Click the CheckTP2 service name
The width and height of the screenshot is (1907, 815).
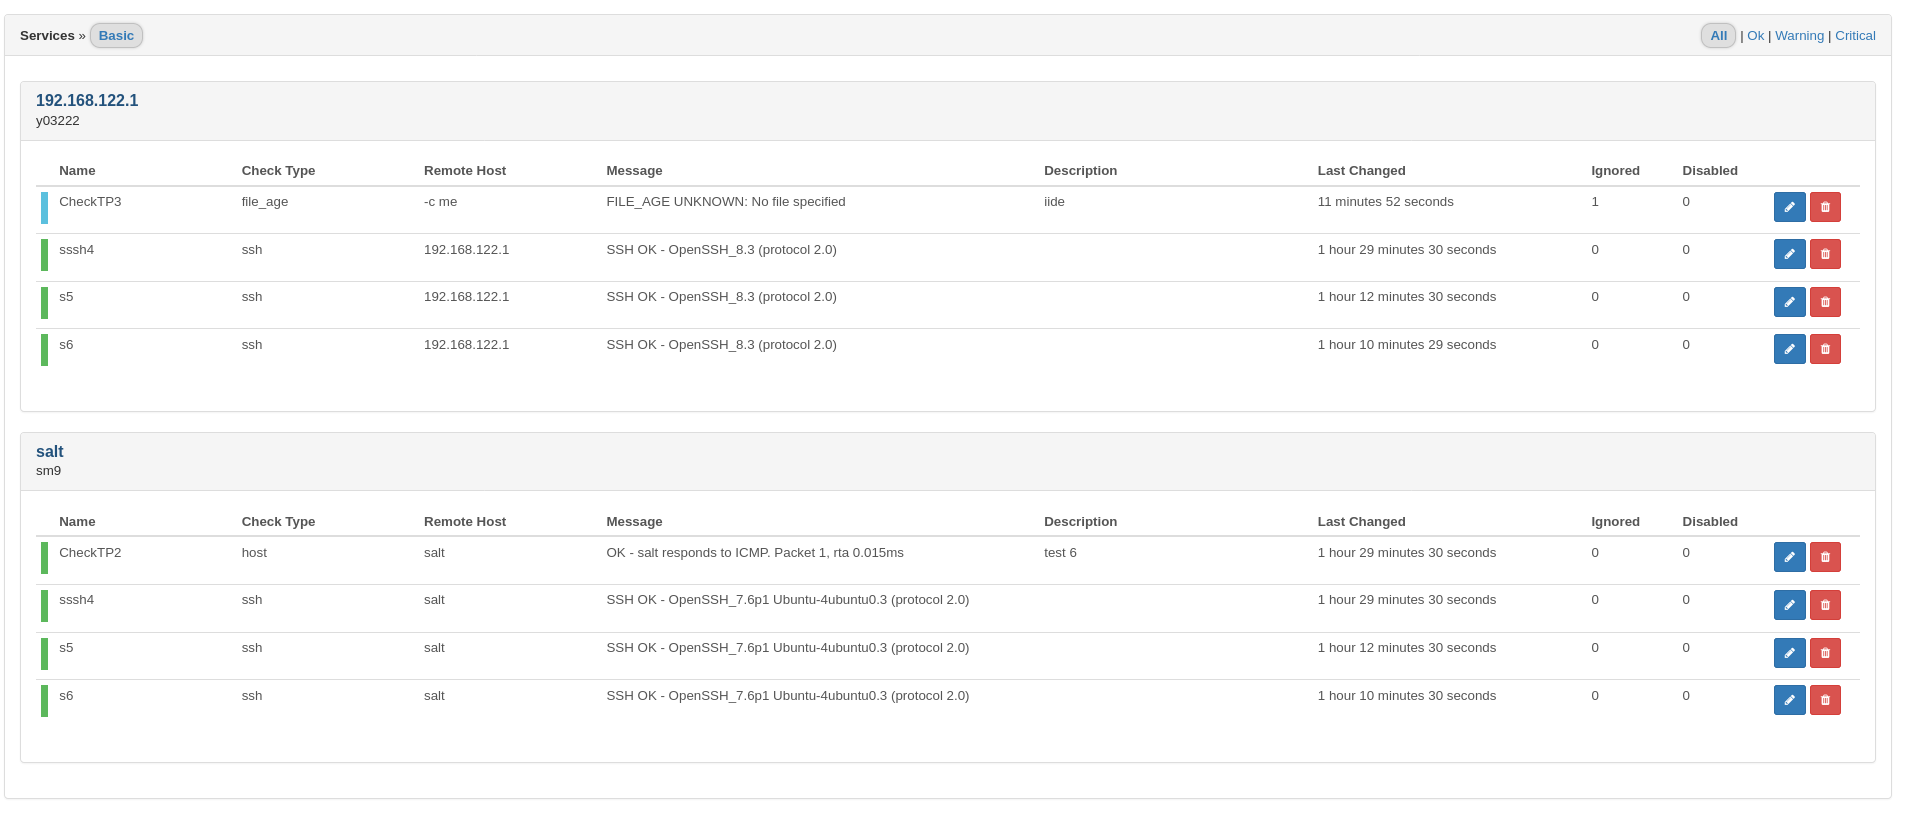(x=90, y=553)
